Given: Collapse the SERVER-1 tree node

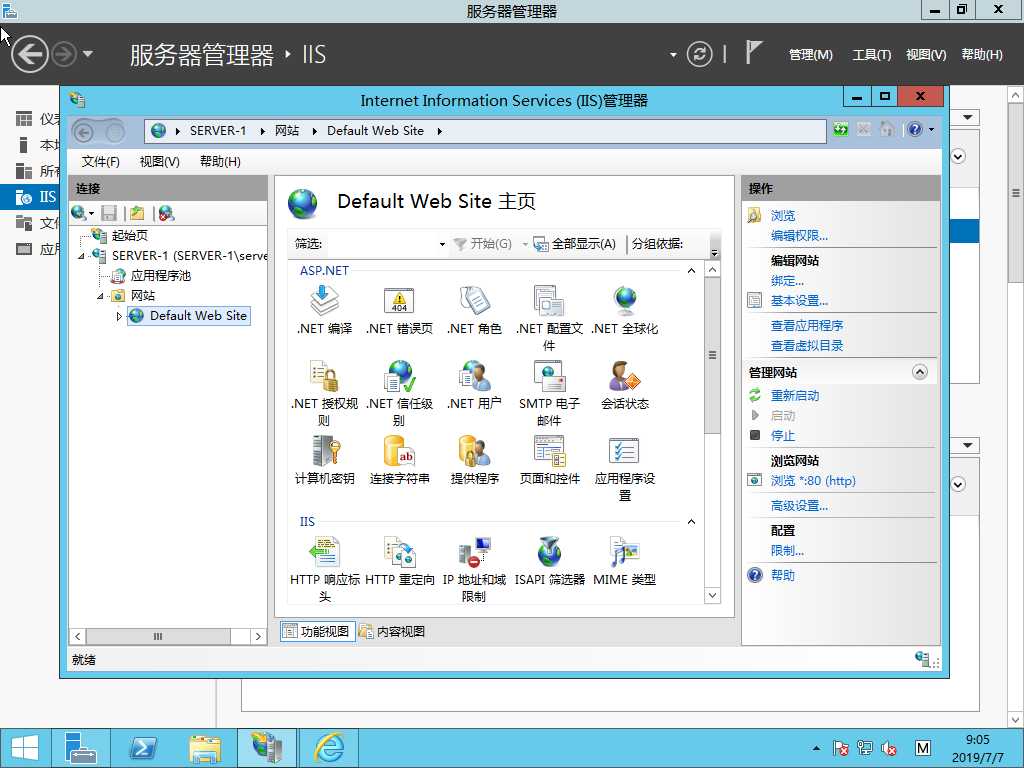Looking at the screenshot, I should (x=81, y=256).
